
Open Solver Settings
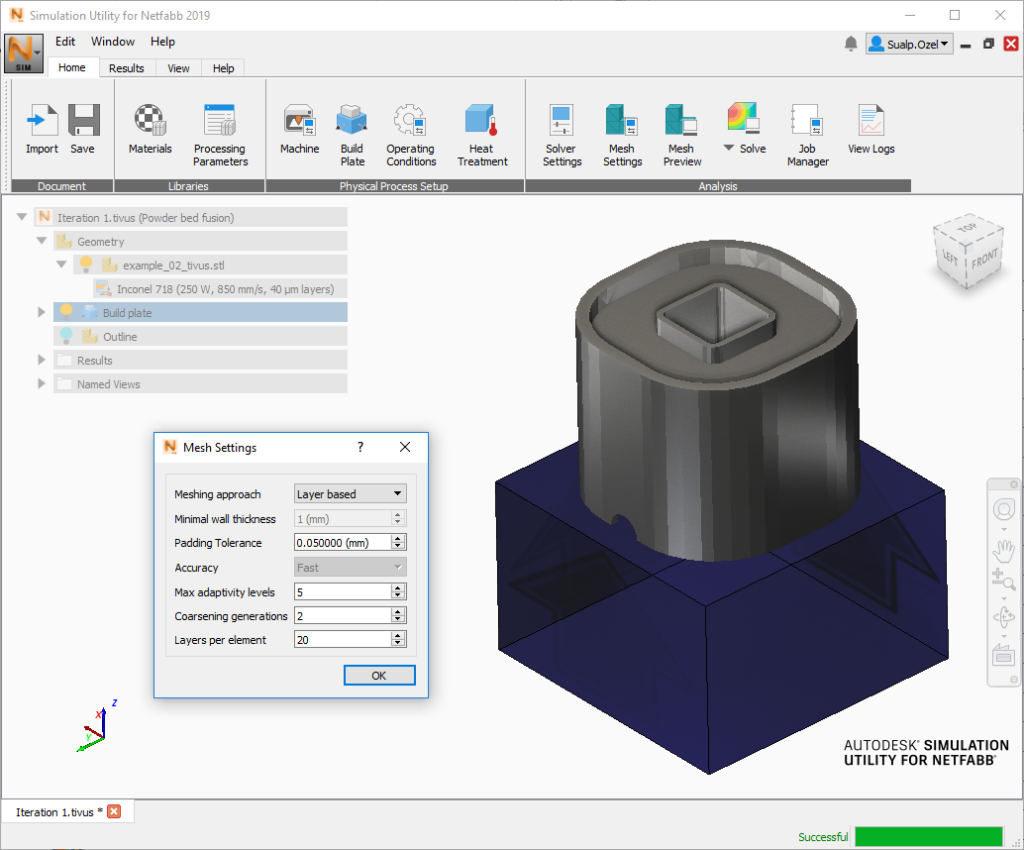coord(562,136)
